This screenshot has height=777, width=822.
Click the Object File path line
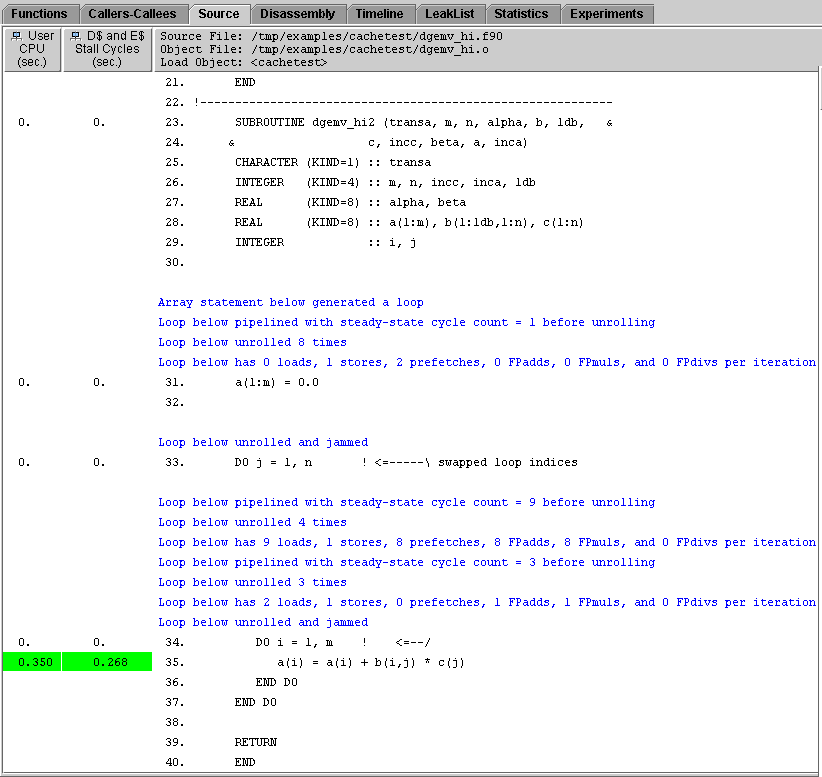pyautogui.click(x=325, y=49)
